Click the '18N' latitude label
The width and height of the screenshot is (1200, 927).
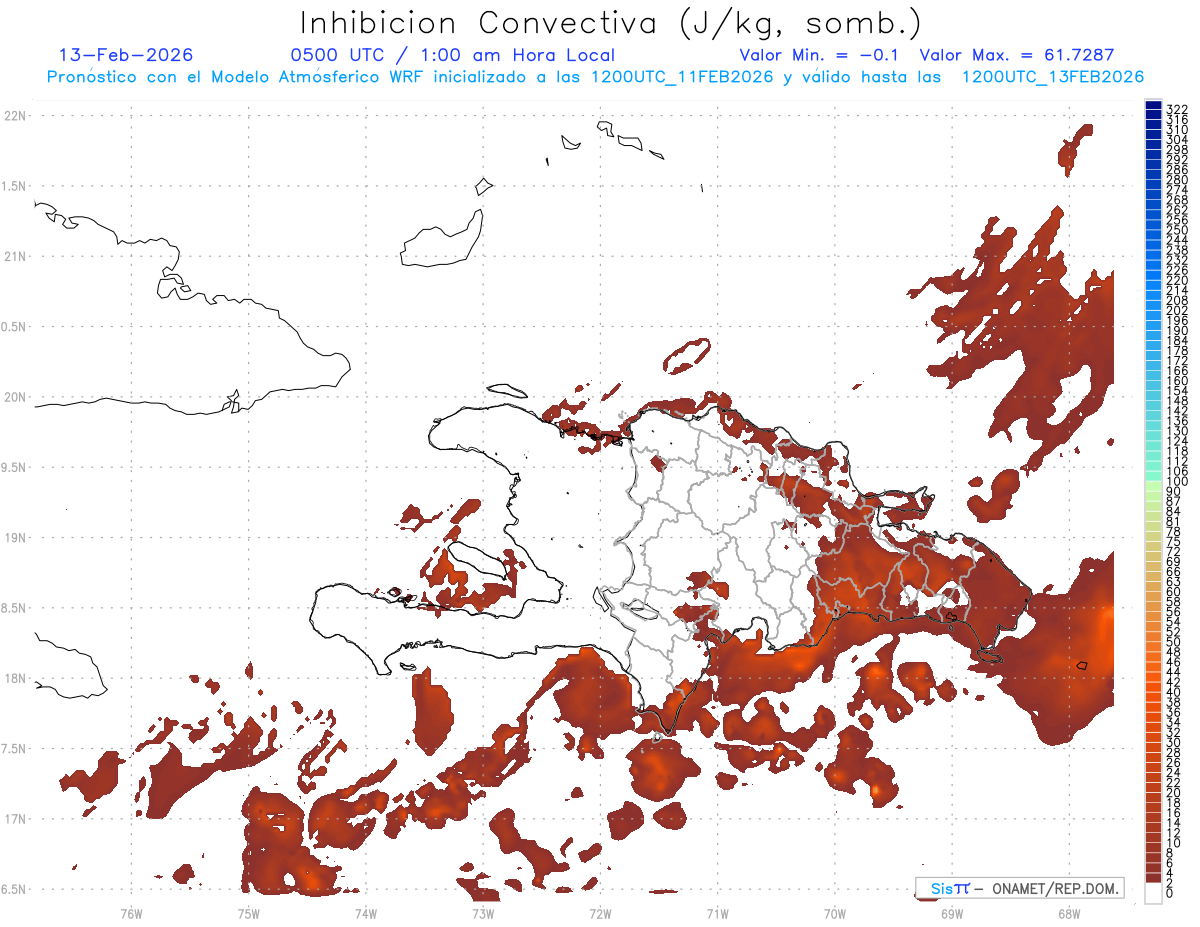(15, 678)
